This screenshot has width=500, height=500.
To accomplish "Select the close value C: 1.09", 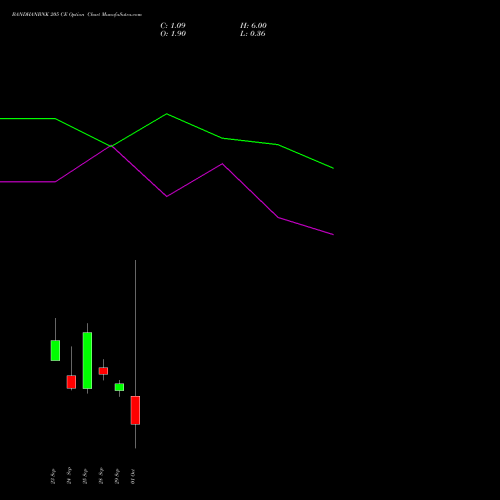I will click(x=173, y=26).
